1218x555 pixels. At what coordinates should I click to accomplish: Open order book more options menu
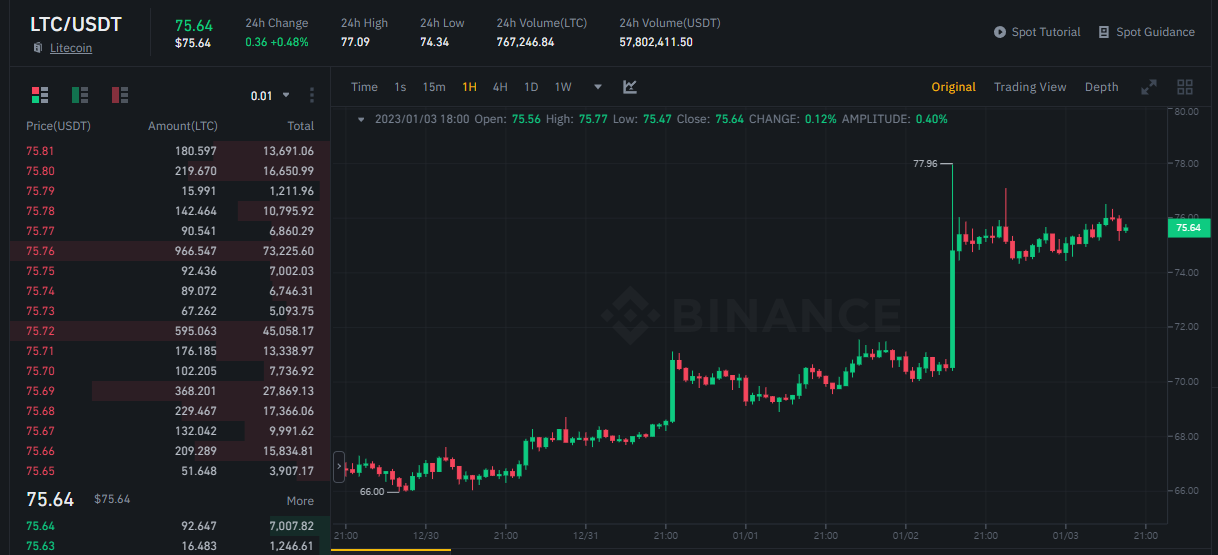click(312, 95)
